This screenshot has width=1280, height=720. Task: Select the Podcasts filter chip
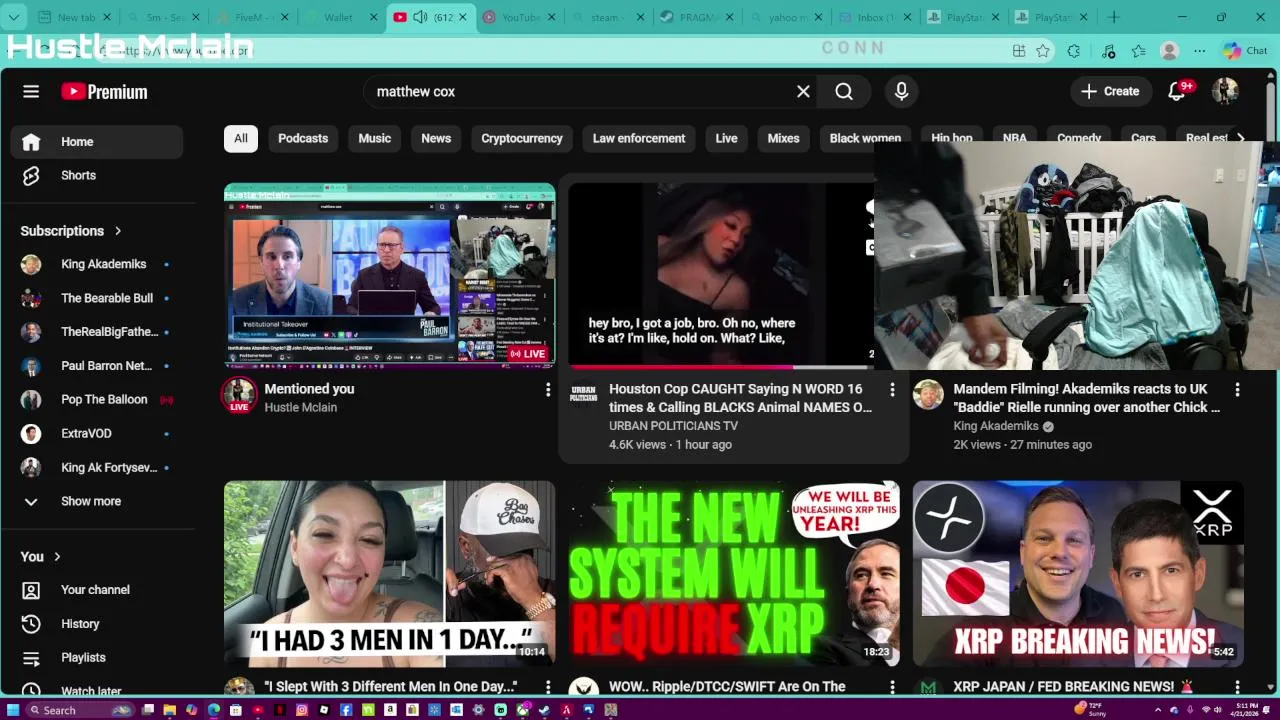[303, 138]
